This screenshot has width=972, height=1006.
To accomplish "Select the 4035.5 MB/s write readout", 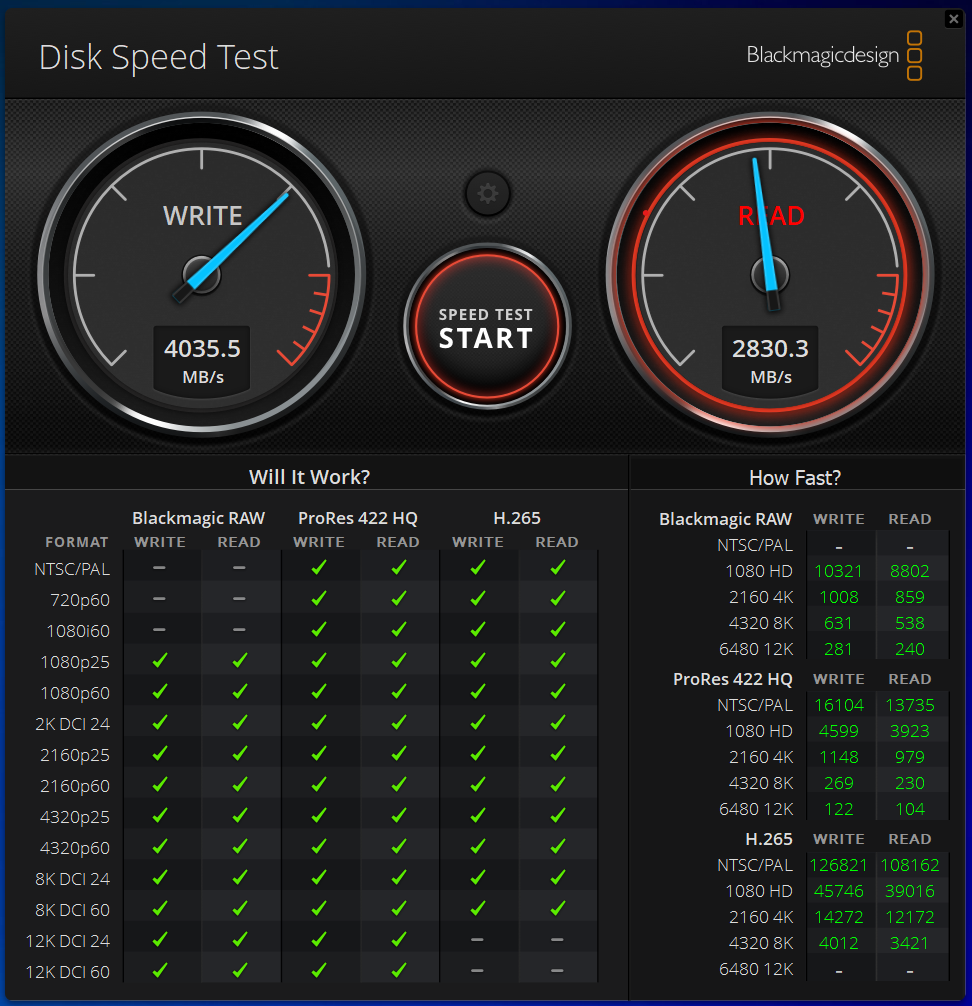I will (202, 361).
